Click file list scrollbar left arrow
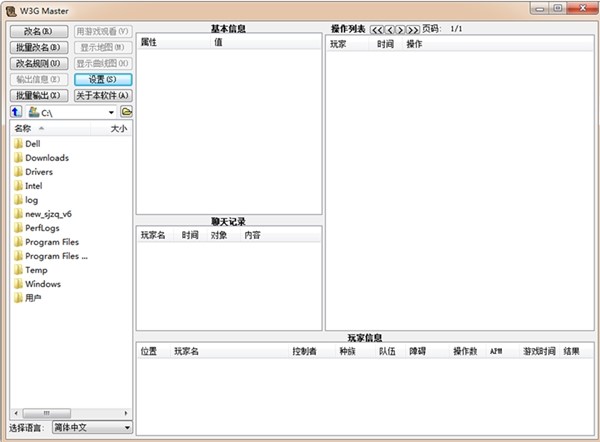600x442 pixels. coord(16,413)
